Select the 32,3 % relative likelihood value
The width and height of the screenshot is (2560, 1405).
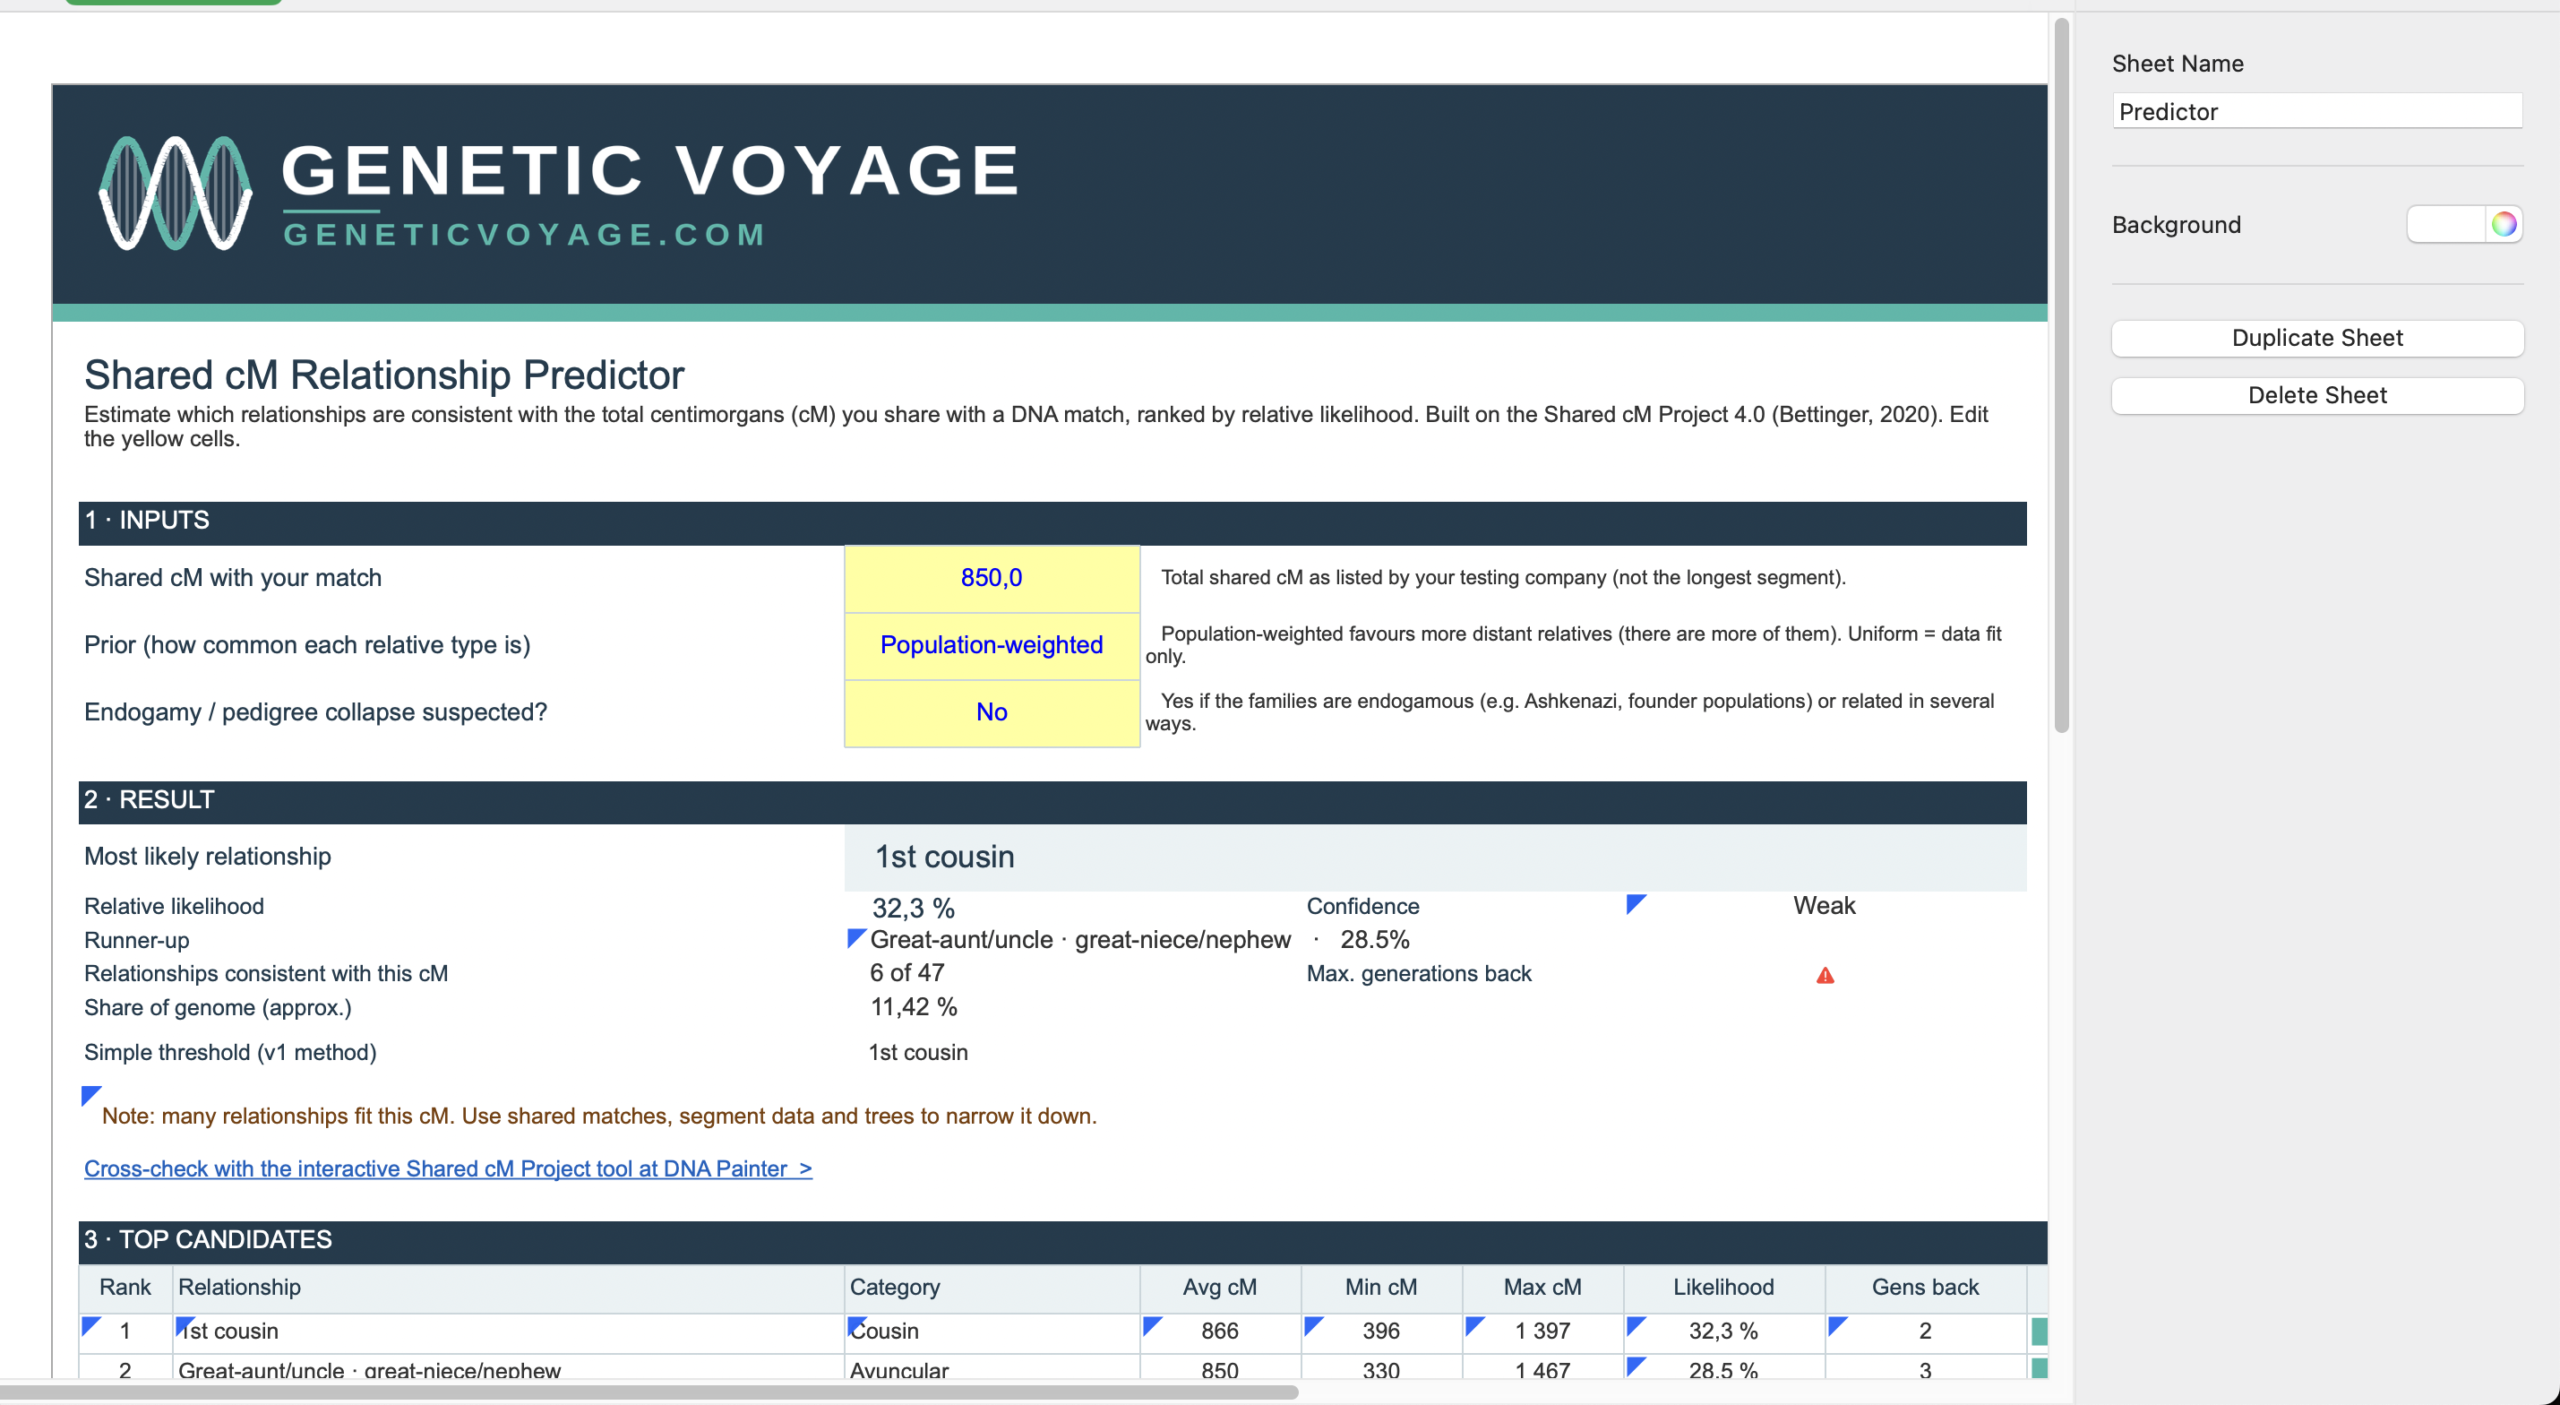913,908
